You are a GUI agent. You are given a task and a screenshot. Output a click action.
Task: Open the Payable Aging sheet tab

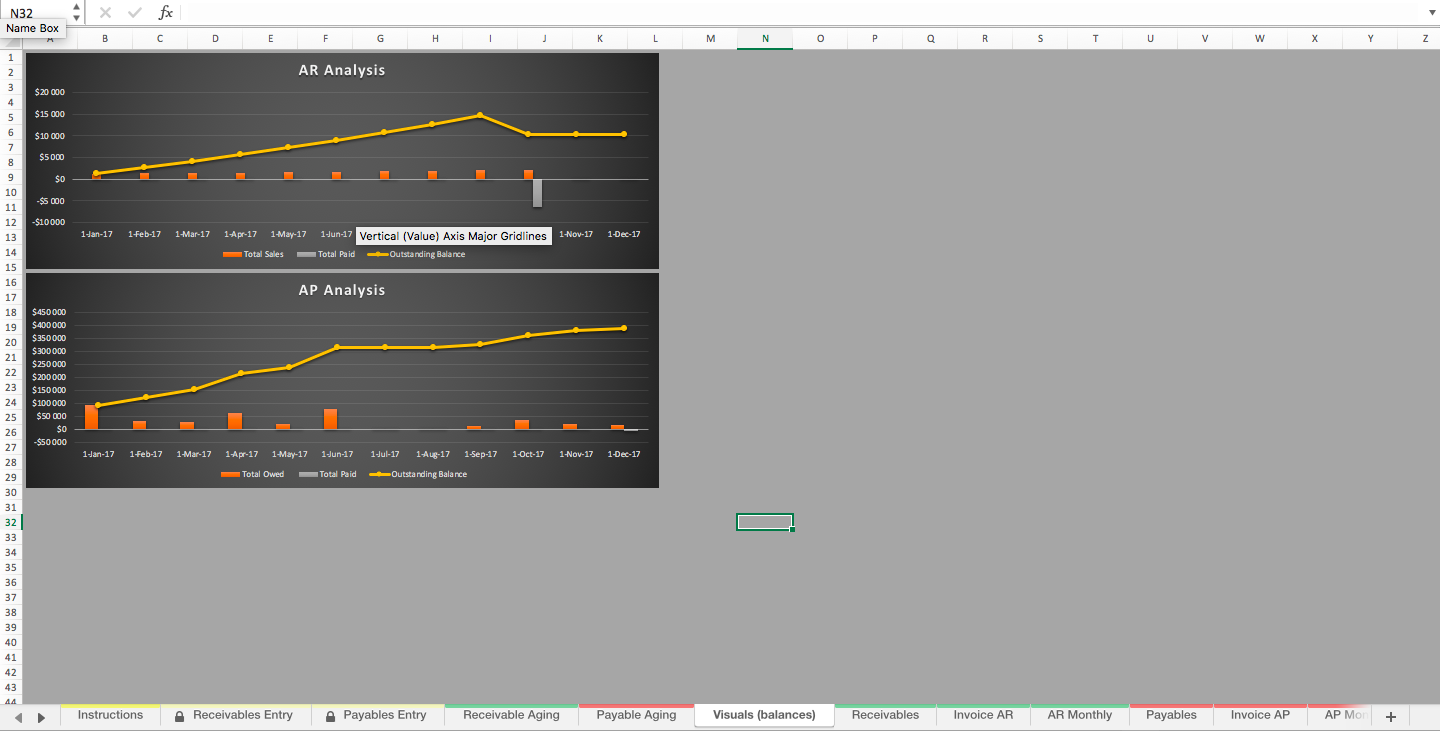click(x=636, y=715)
